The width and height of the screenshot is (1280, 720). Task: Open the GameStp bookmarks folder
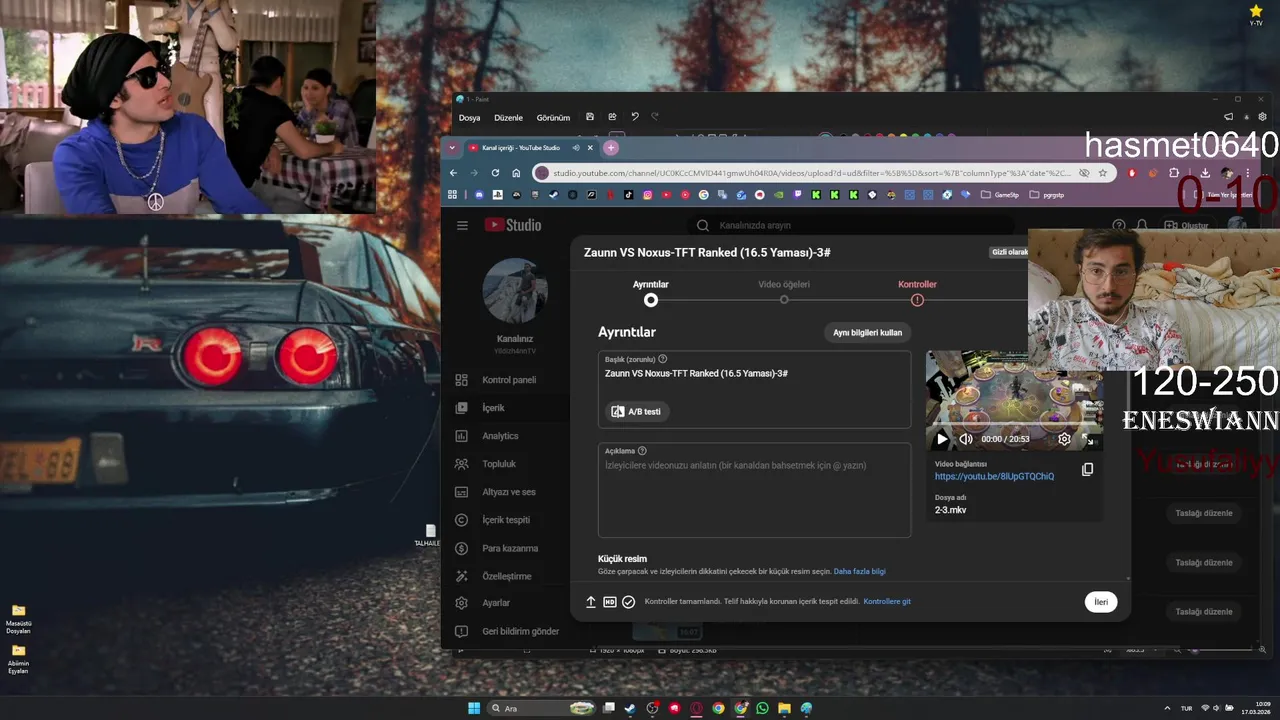[x=1000, y=195]
